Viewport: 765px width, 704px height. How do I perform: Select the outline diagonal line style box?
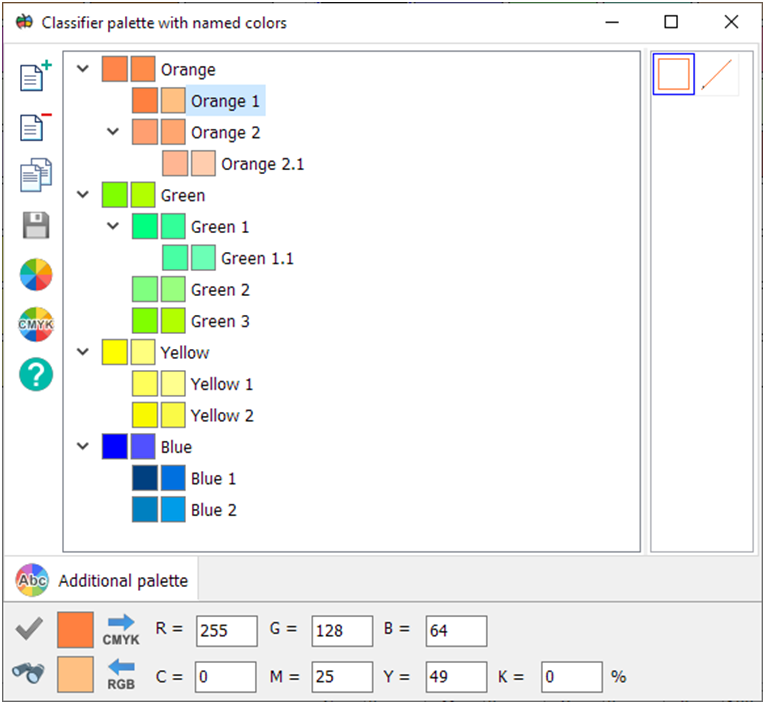pos(718,75)
